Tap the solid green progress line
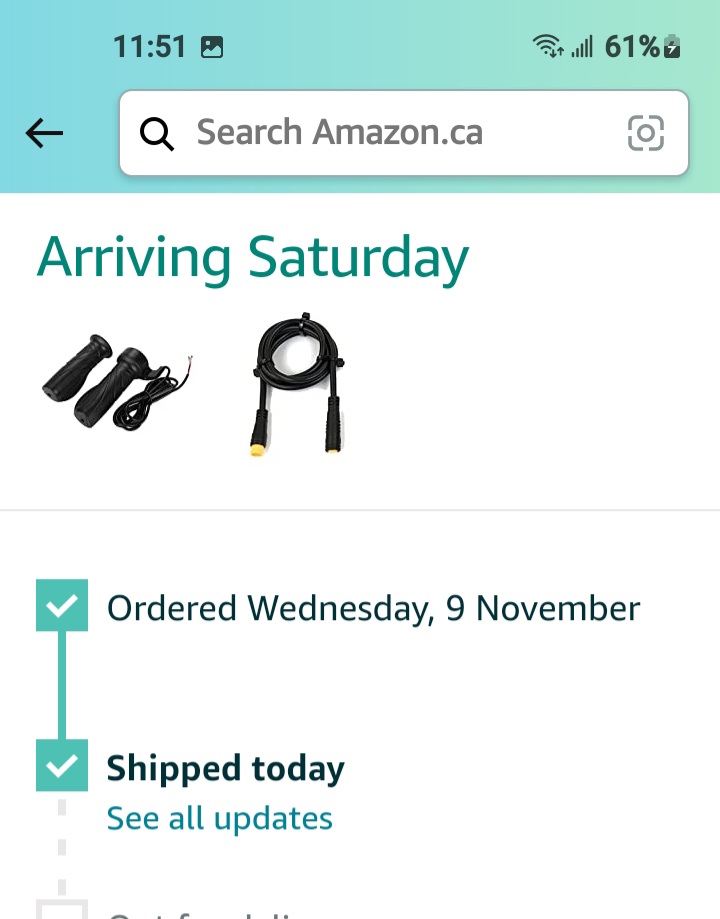Viewport: 720px width, 919px height. [x=62, y=685]
